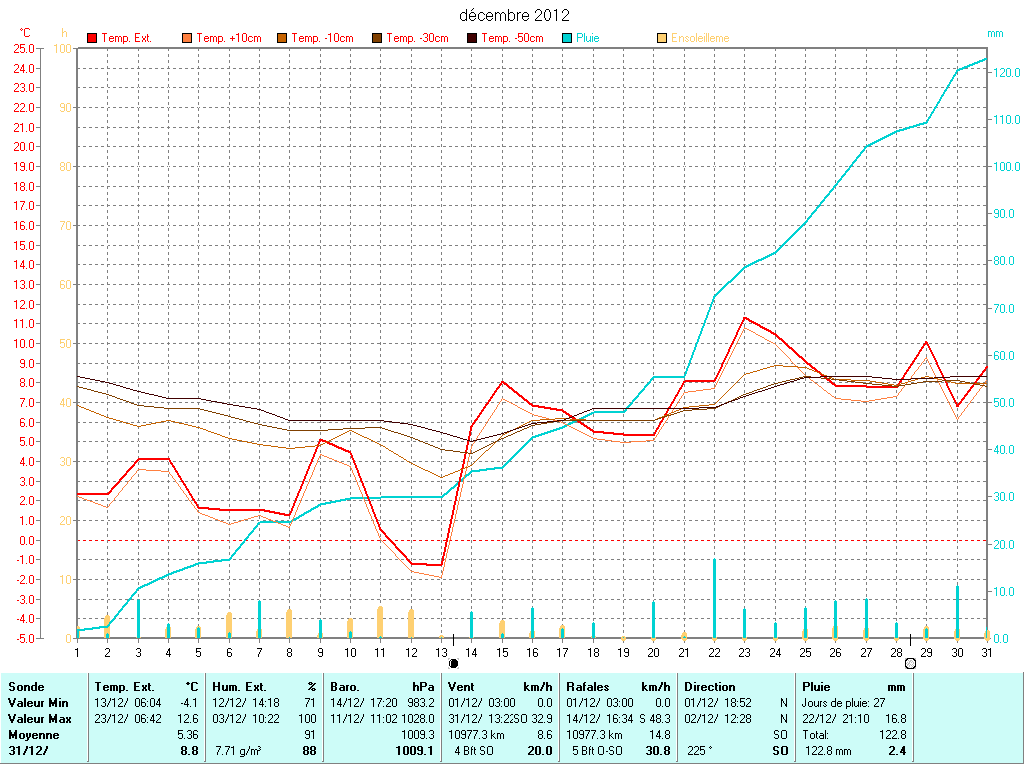1024x764 pixels.
Task: Click the full moon icon below day 28
Action: 910,662
